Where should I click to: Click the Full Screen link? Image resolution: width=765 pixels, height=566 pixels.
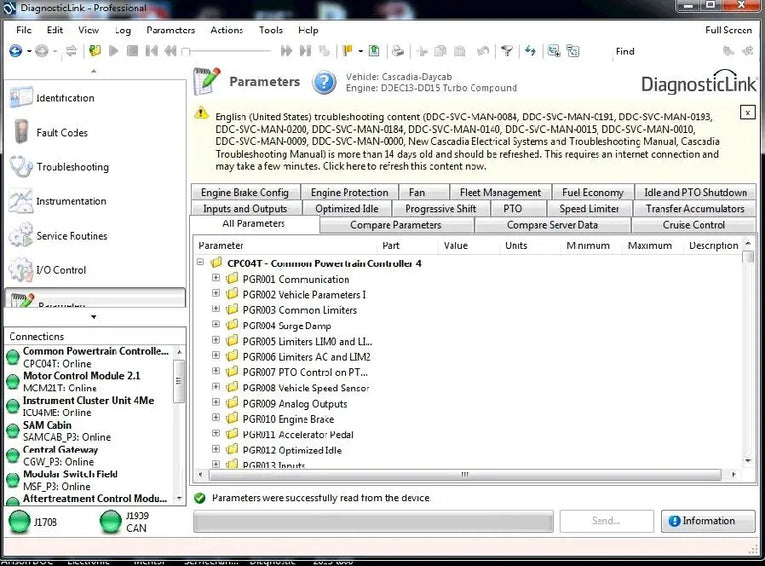(x=728, y=30)
